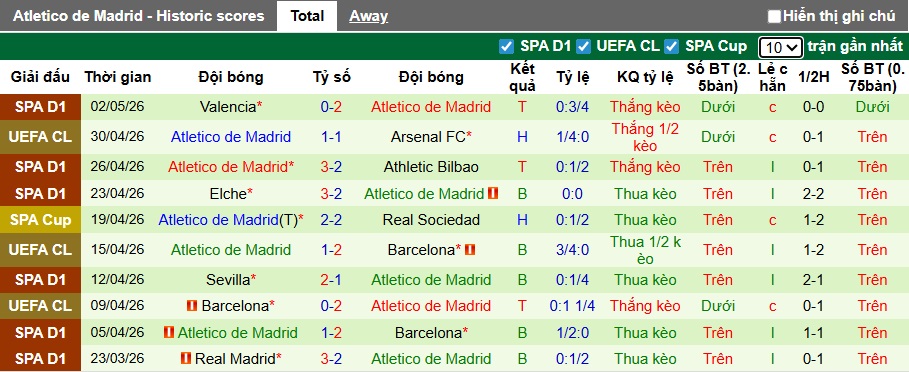Select the Total tab
The height and width of the screenshot is (372, 909).
tap(307, 16)
